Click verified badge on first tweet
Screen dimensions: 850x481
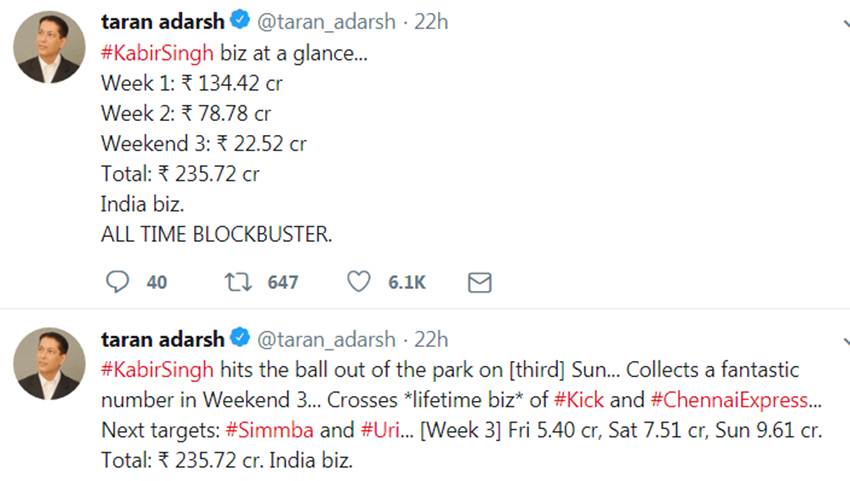[x=241, y=22]
